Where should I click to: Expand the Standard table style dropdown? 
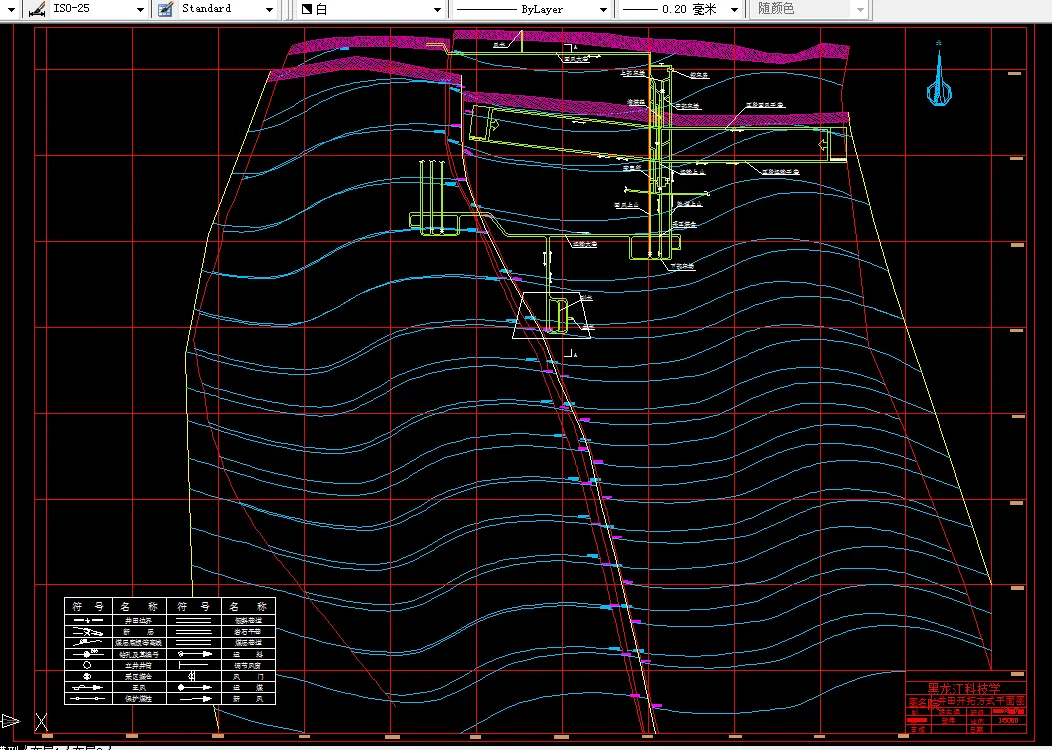click(x=269, y=9)
